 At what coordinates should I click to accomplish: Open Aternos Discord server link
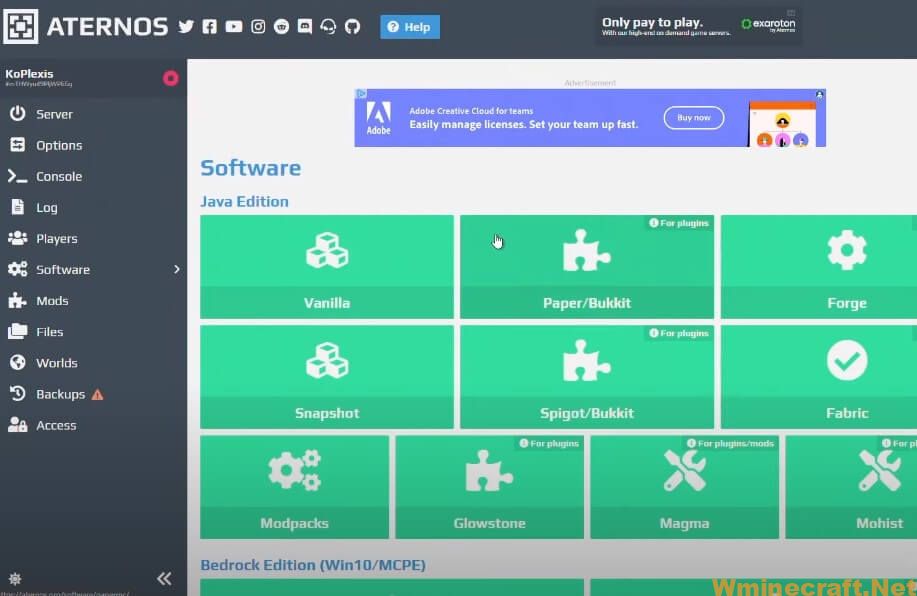(305, 27)
